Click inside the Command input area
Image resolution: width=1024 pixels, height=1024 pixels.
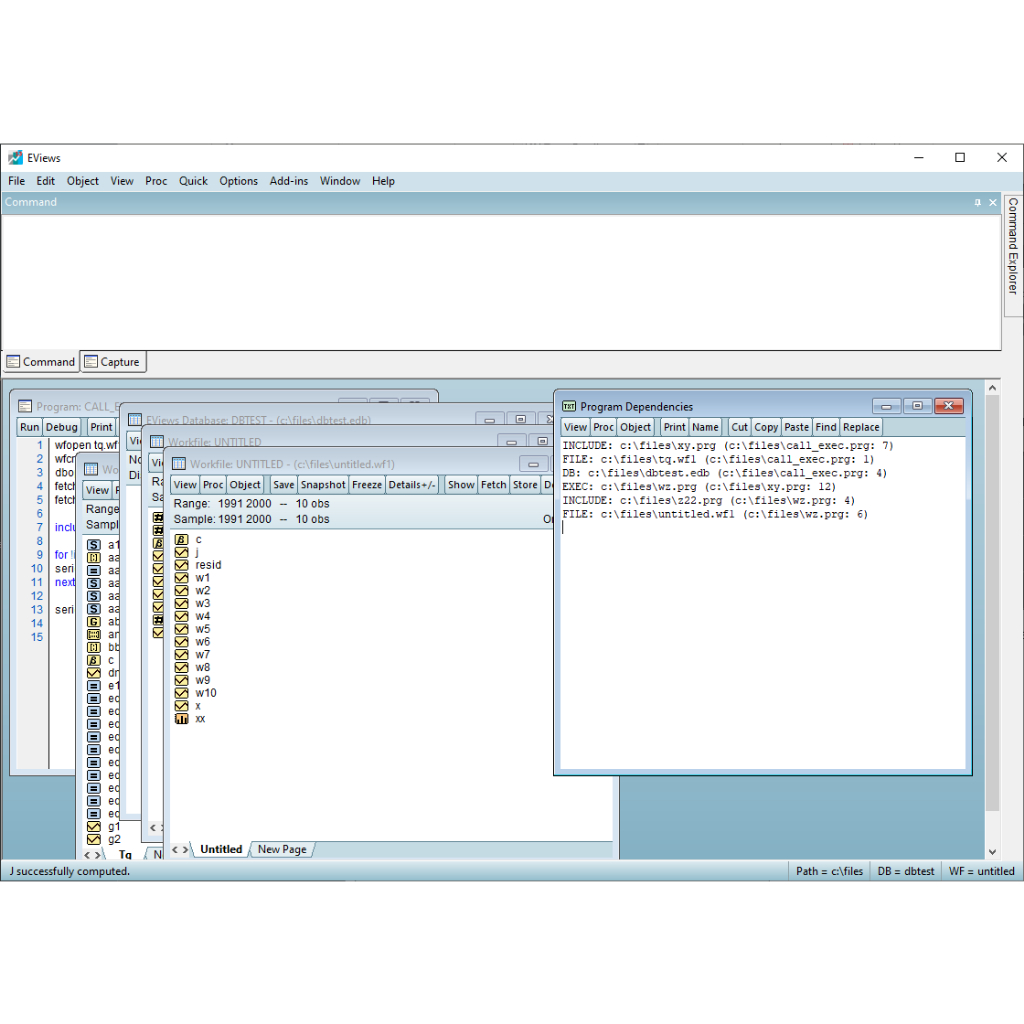click(500, 280)
